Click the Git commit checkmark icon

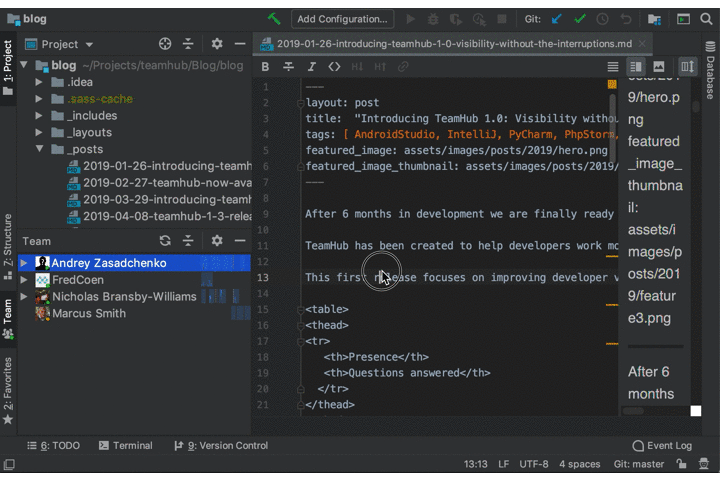coord(579,19)
